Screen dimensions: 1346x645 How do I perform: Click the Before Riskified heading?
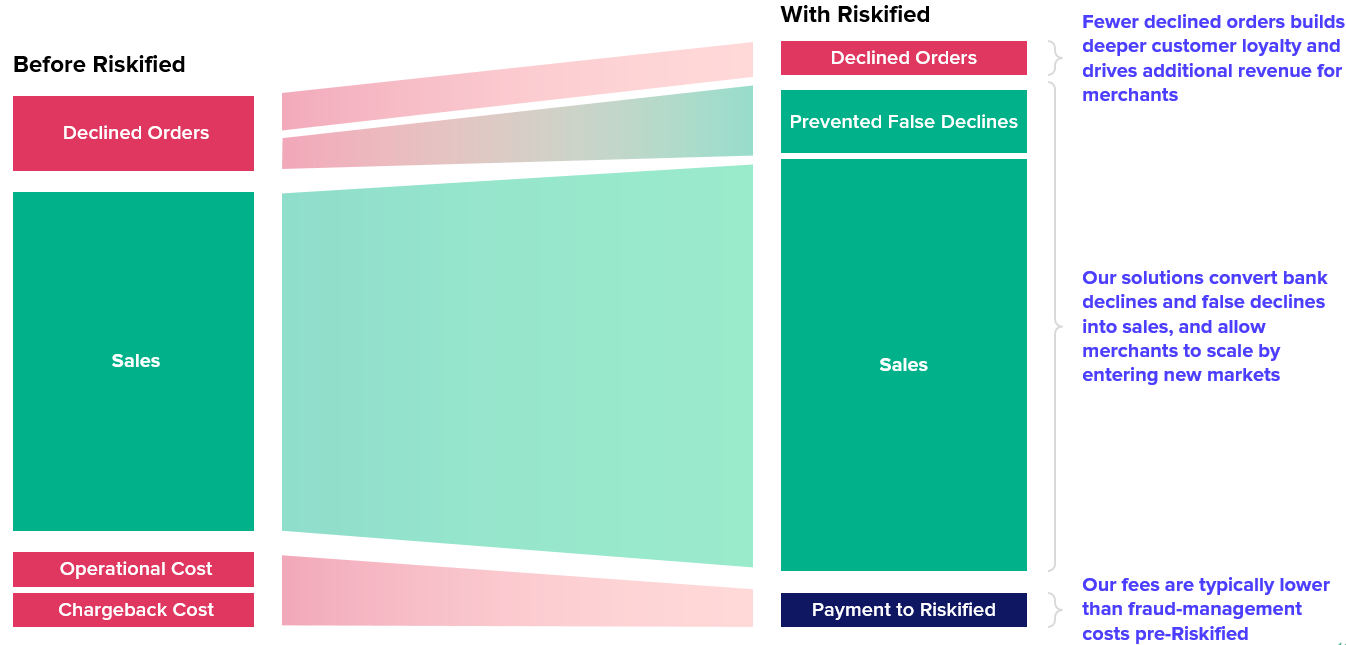click(99, 64)
